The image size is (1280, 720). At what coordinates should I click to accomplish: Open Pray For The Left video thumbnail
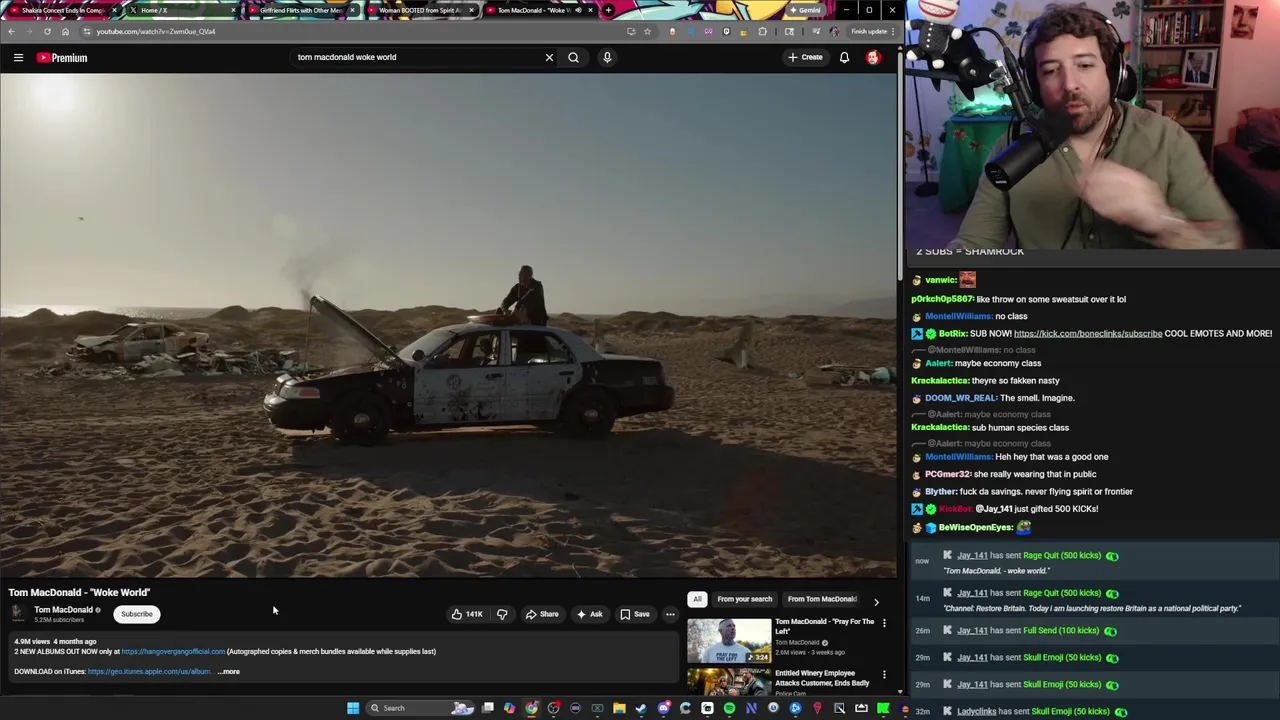click(729, 641)
